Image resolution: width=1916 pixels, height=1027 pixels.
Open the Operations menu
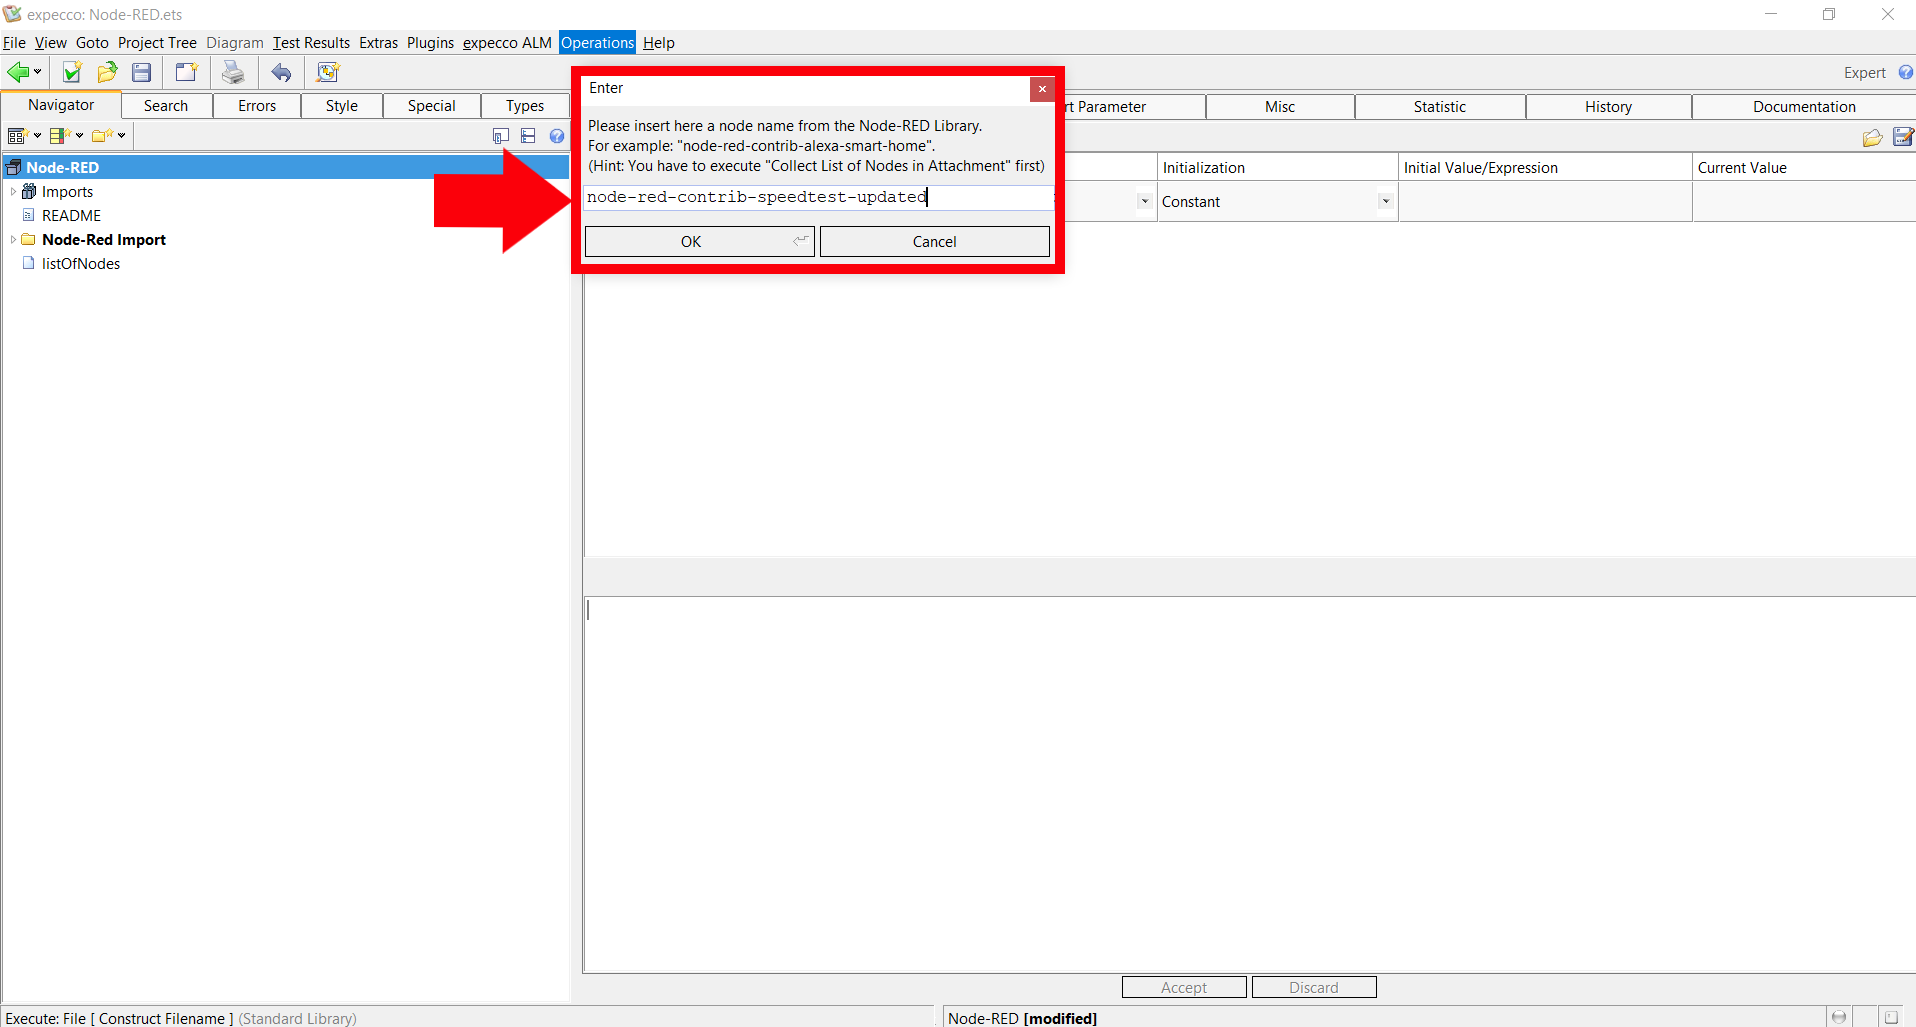tap(597, 43)
